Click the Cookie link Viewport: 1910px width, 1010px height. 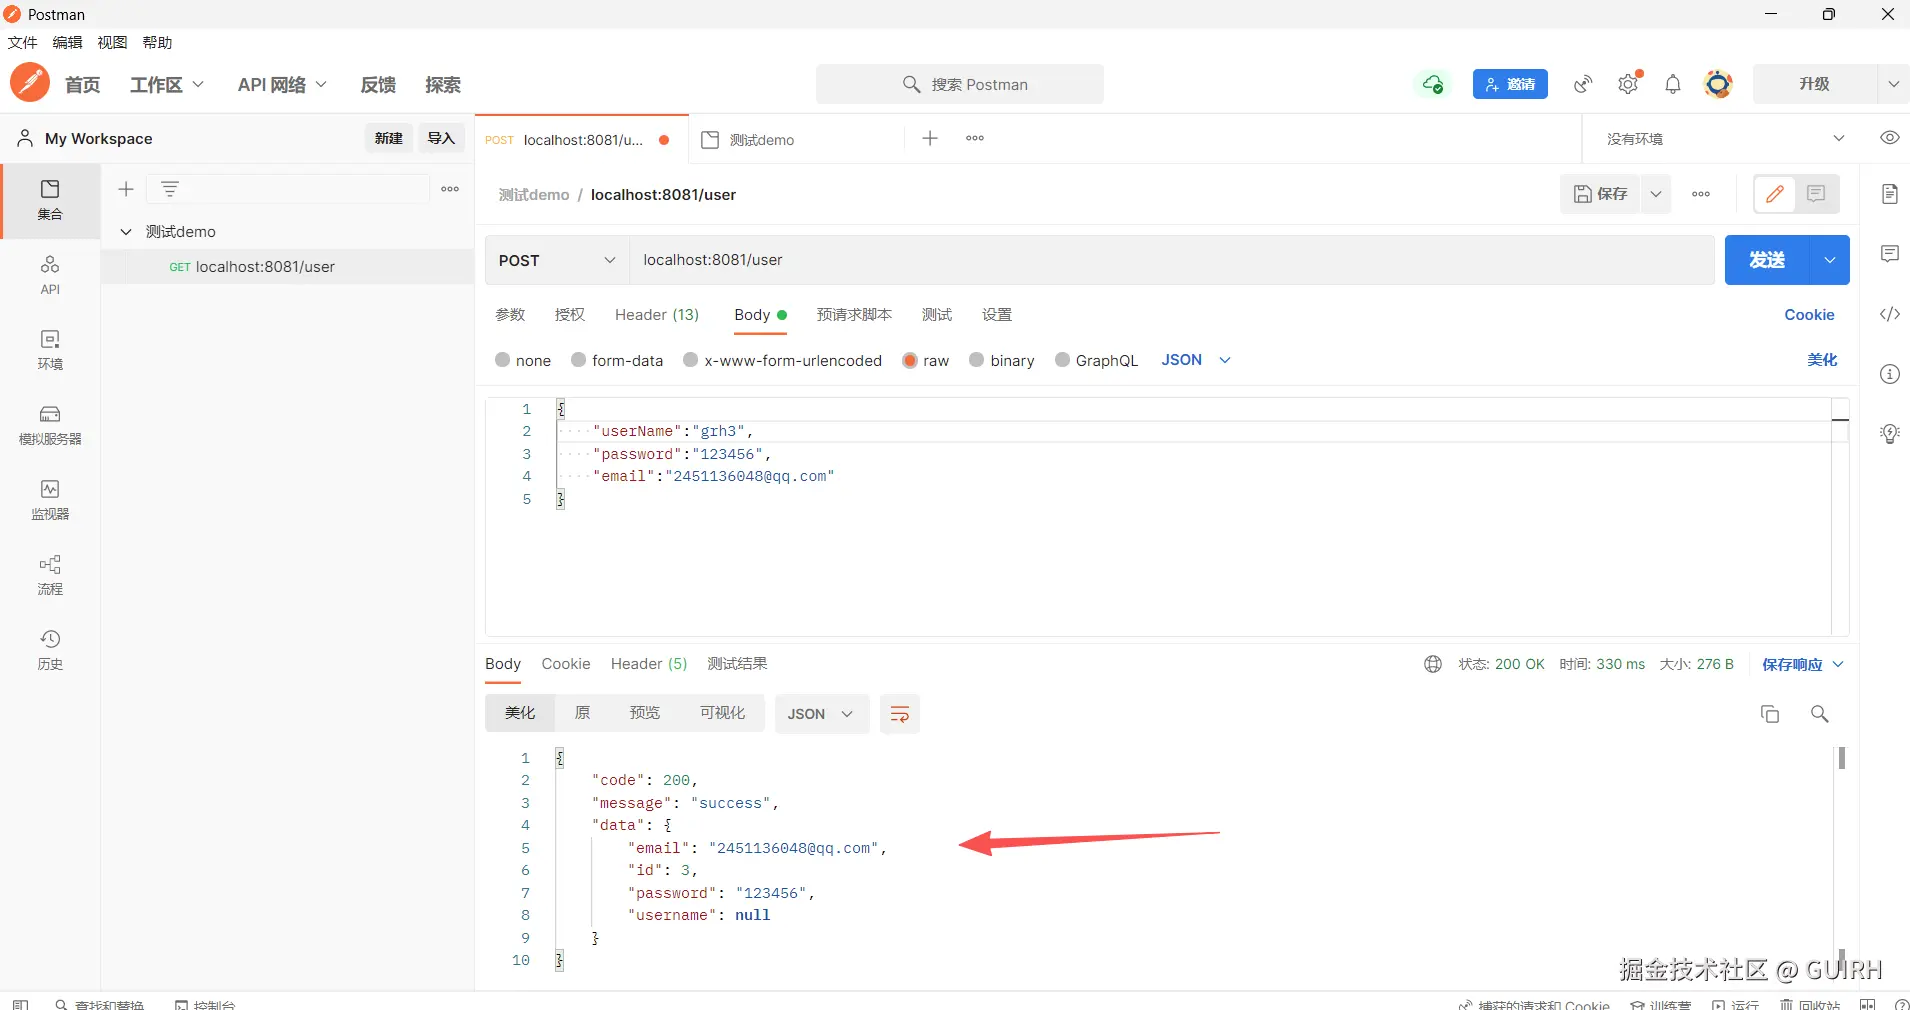pos(1809,315)
